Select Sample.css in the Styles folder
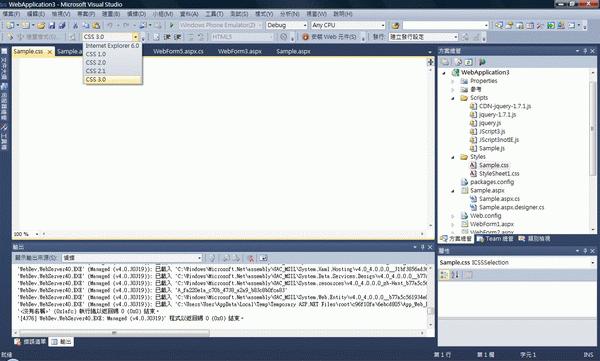Screen dimensions: 600x361 pos(494,165)
